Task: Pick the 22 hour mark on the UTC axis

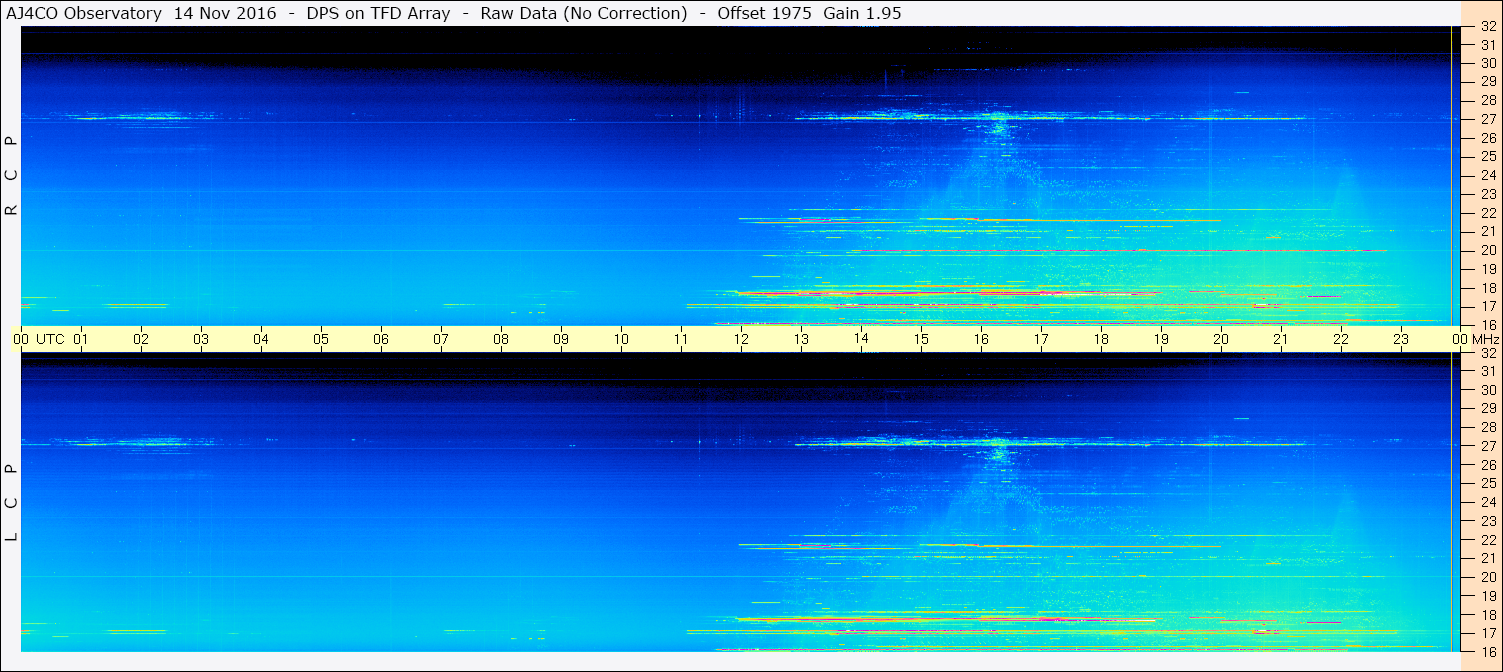Action: click(1341, 339)
